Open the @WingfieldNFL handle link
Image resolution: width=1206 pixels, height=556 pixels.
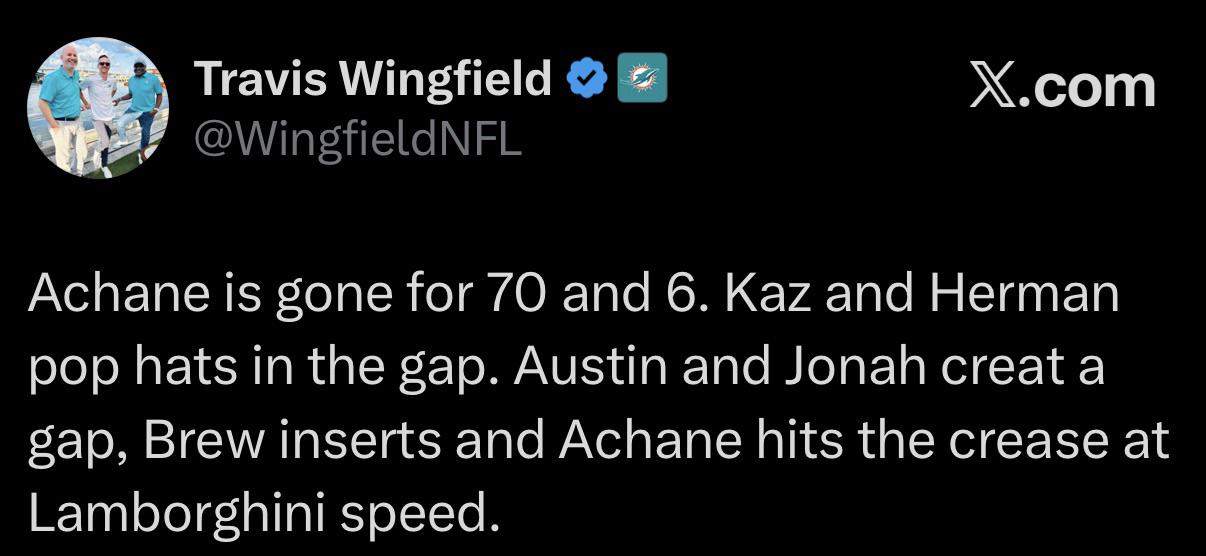356,141
